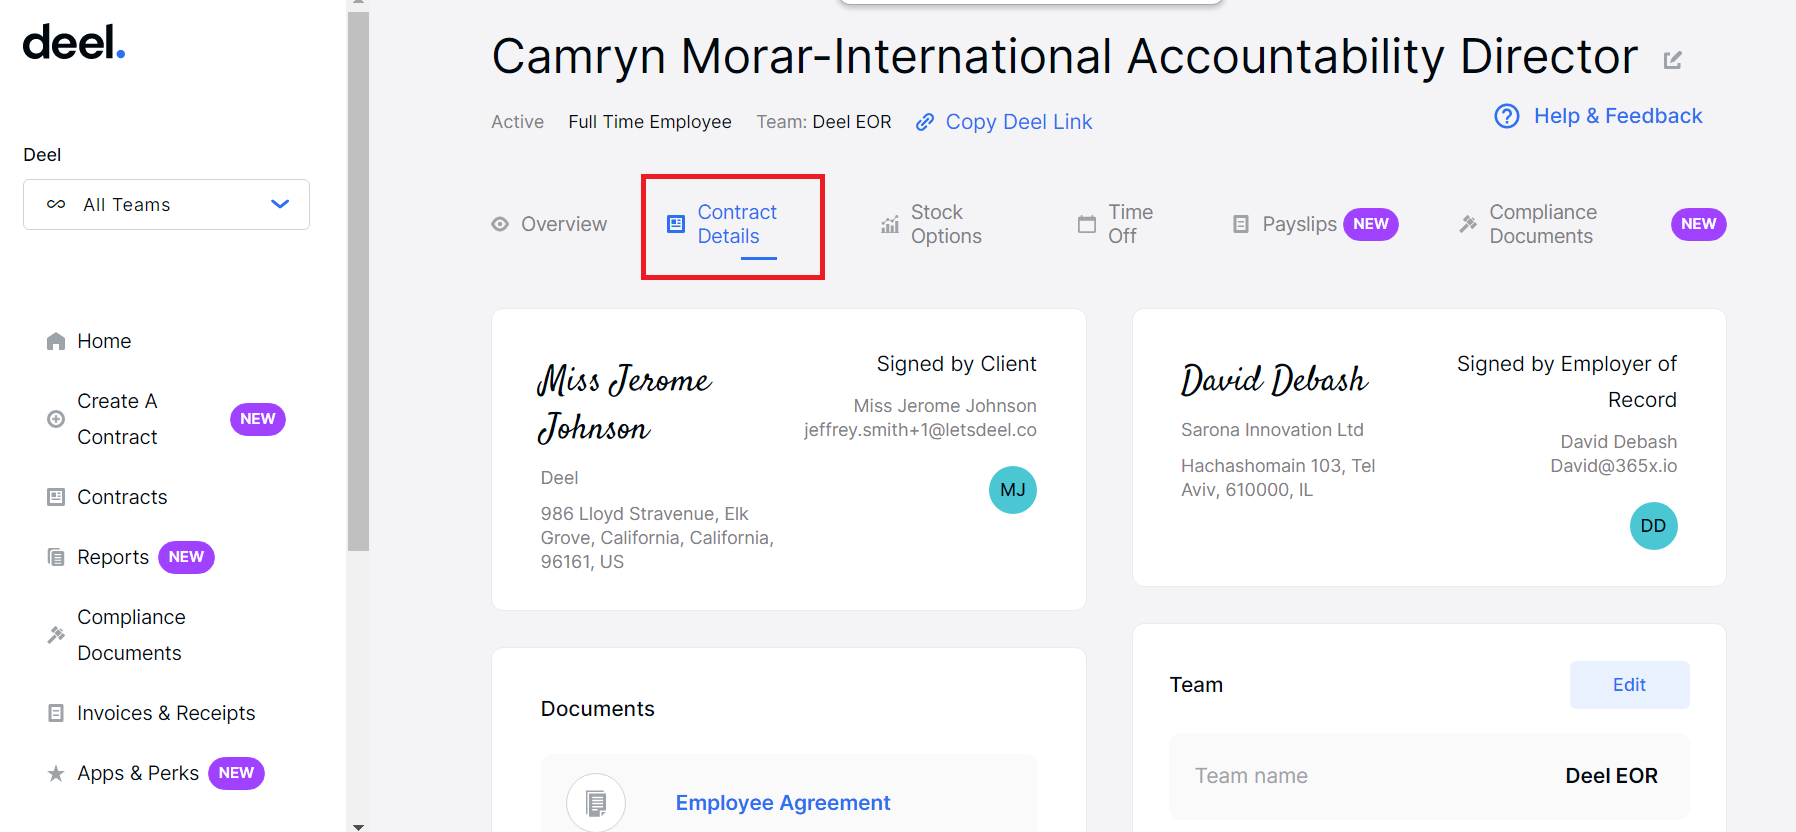Click the Create A Contract plus icon
Viewport: 1796px width, 832px height.
tap(56, 419)
